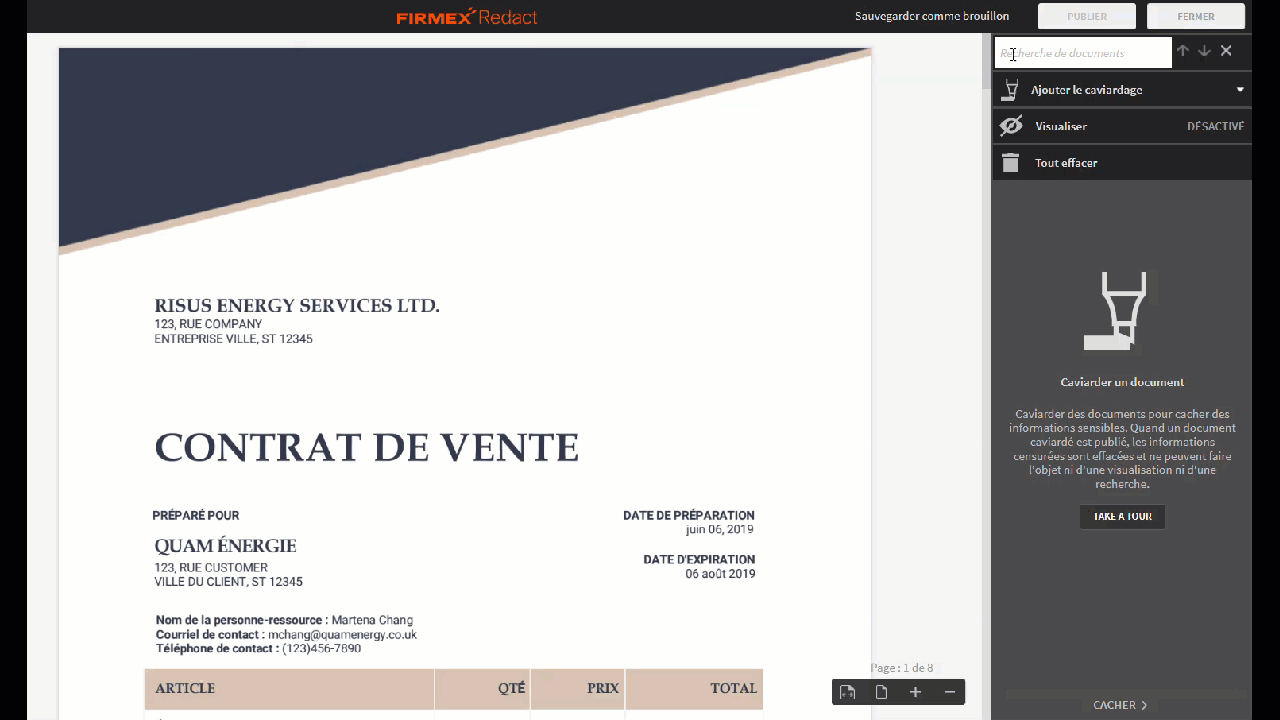Click the PRIX column header

click(x=603, y=688)
